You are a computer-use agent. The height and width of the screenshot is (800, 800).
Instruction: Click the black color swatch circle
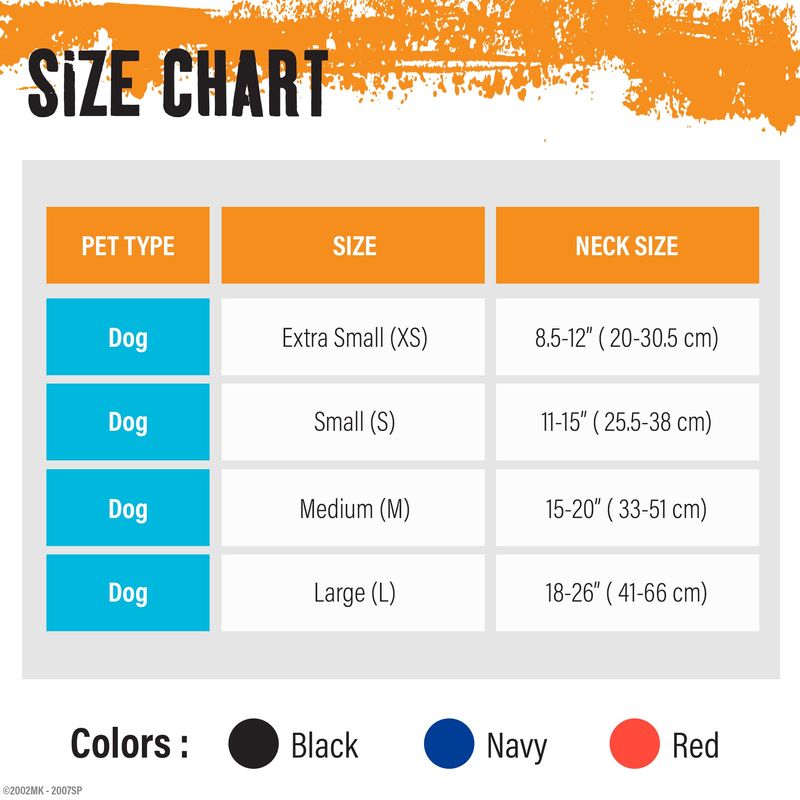(x=253, y=745)
